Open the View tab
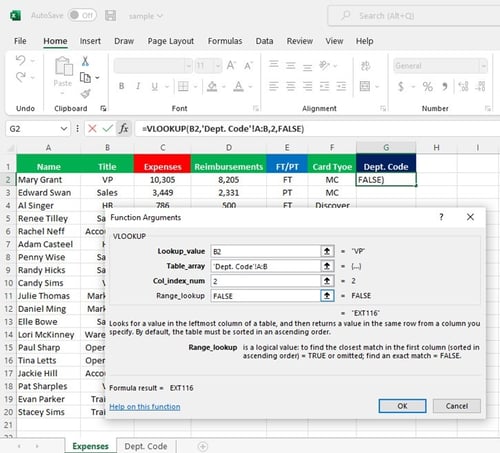Viewport: 500px width, 453px height. click(334, 41)
